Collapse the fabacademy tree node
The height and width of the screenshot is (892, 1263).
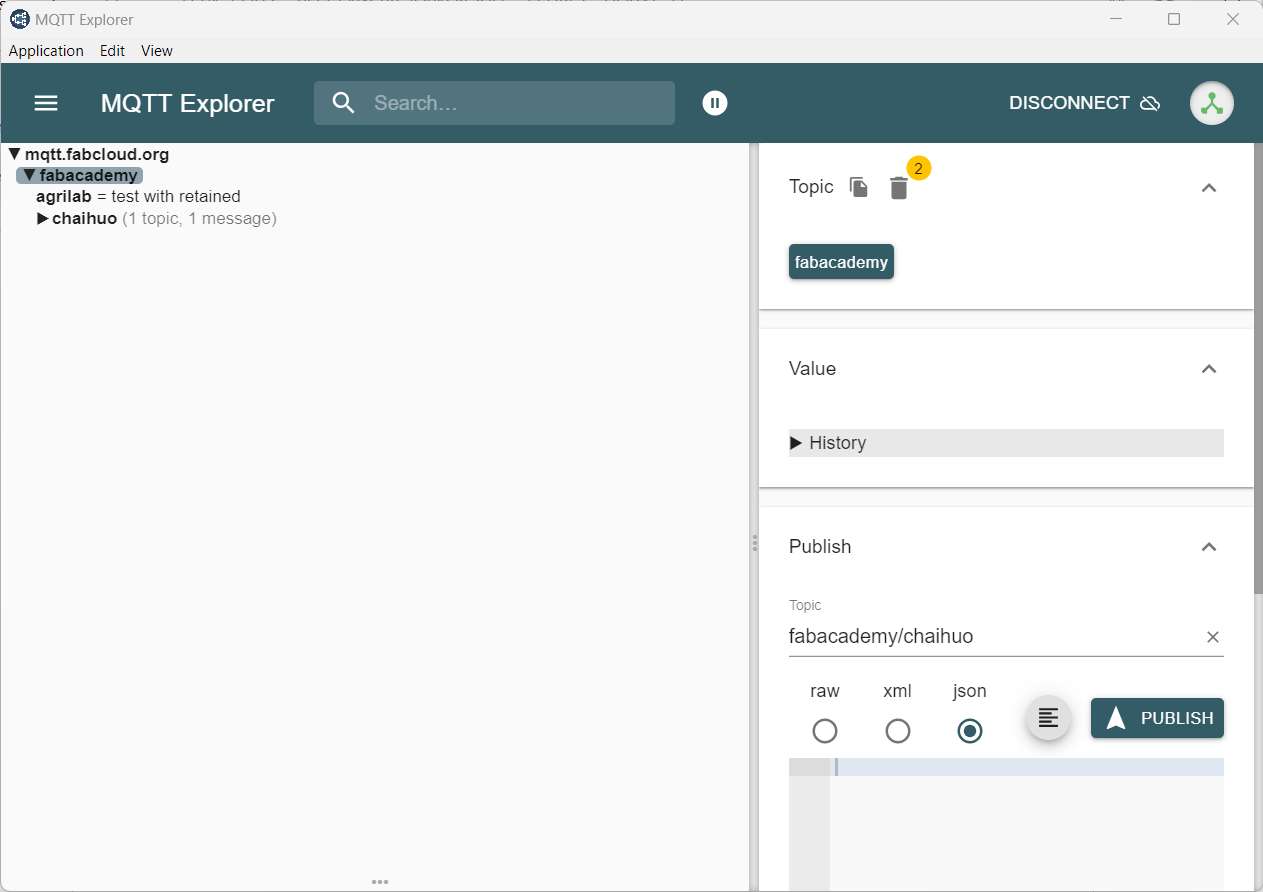point(29,176)
